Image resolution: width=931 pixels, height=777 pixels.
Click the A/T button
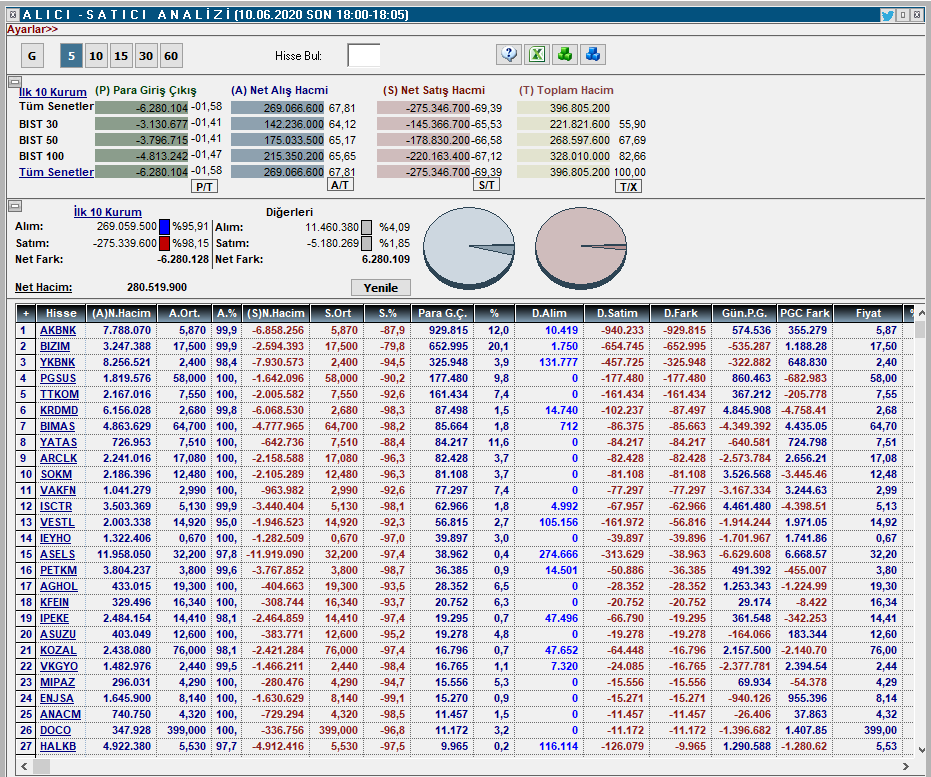(x=340, y=185)
